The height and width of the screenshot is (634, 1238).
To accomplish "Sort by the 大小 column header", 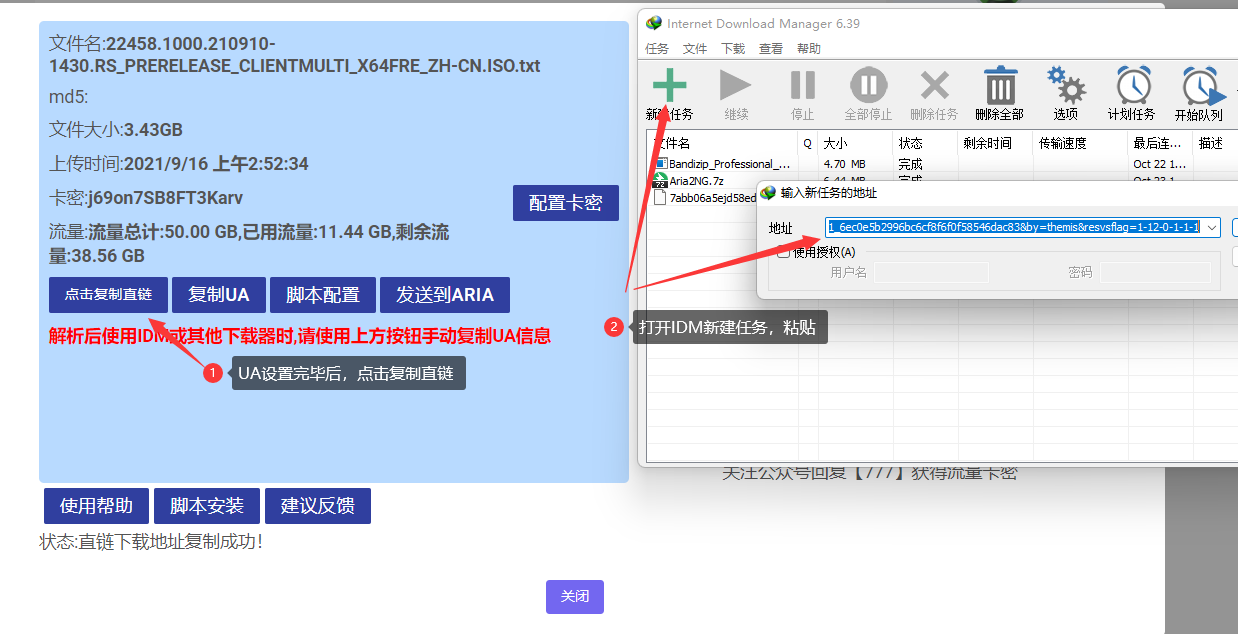I will click(855, 143).
